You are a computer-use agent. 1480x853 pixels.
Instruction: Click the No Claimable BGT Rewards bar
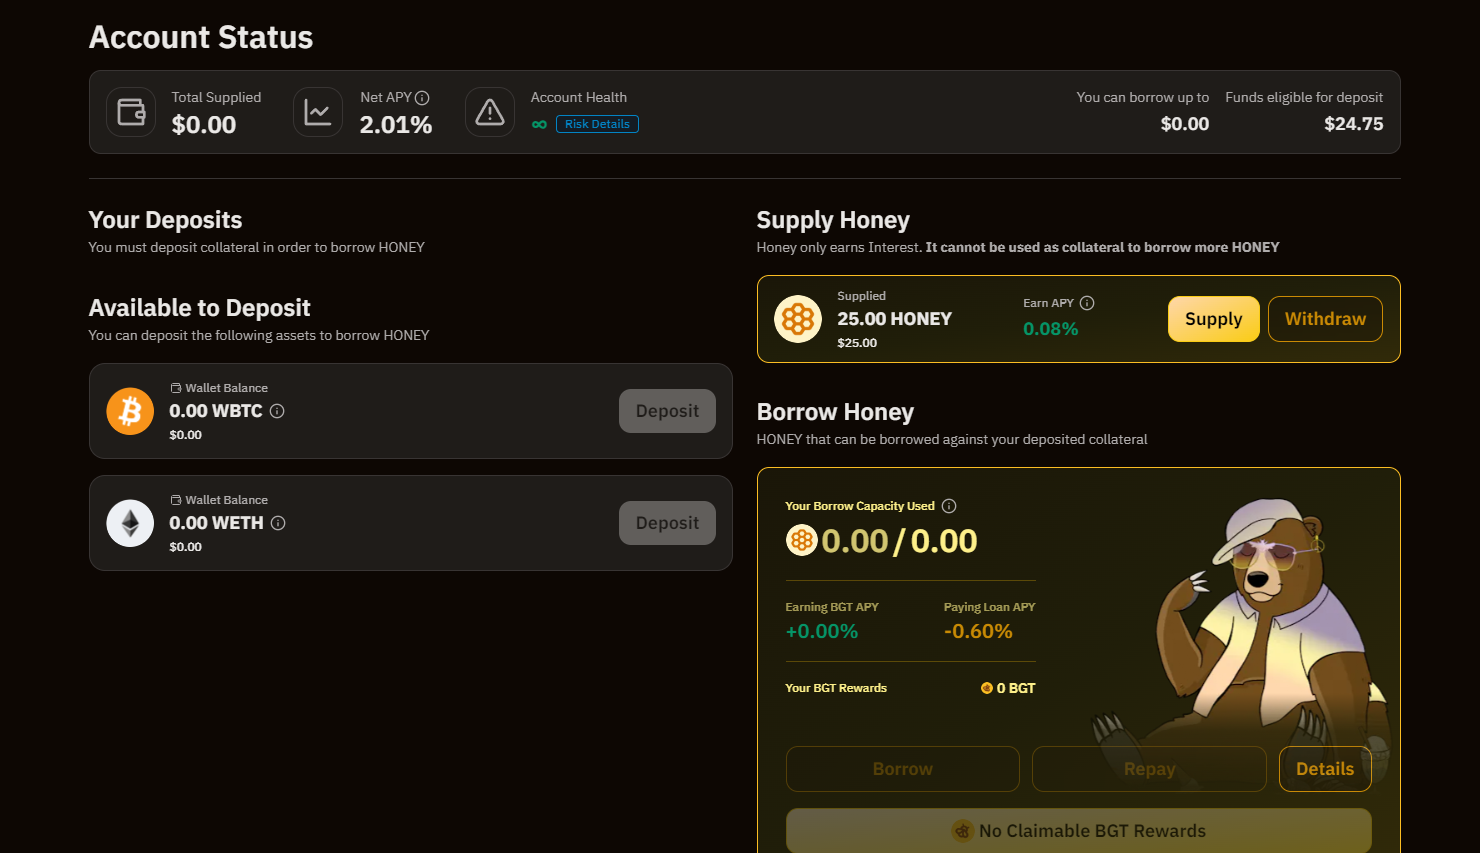click(1078, 831)
